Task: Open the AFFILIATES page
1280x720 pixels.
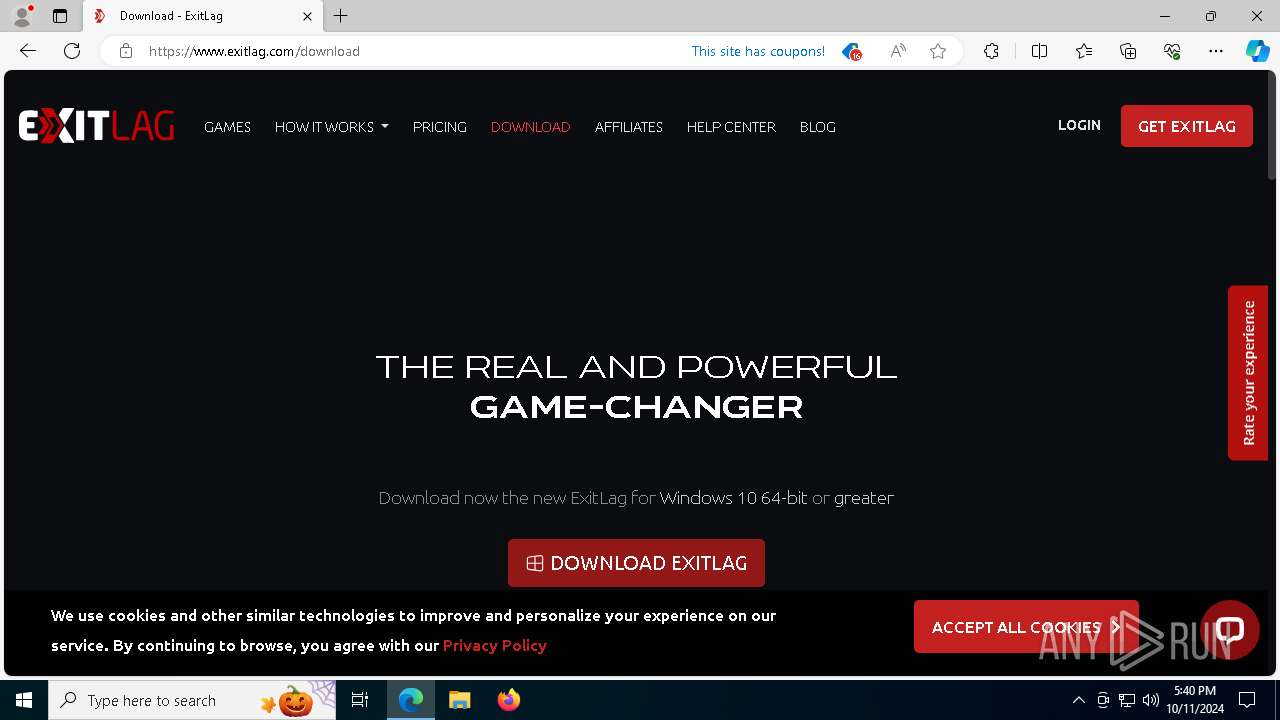Action: coord(629,127)
